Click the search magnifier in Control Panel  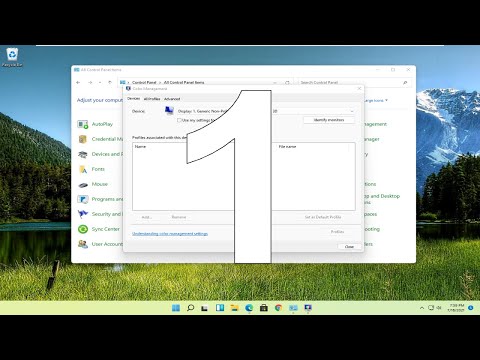point(405,82)
